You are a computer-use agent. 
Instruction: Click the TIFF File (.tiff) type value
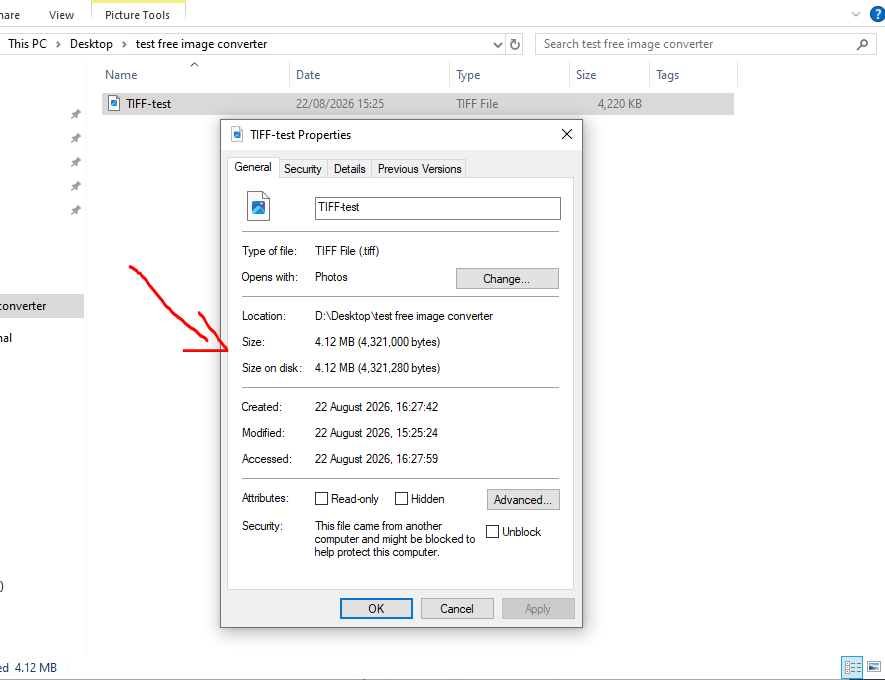coord(347,251)
